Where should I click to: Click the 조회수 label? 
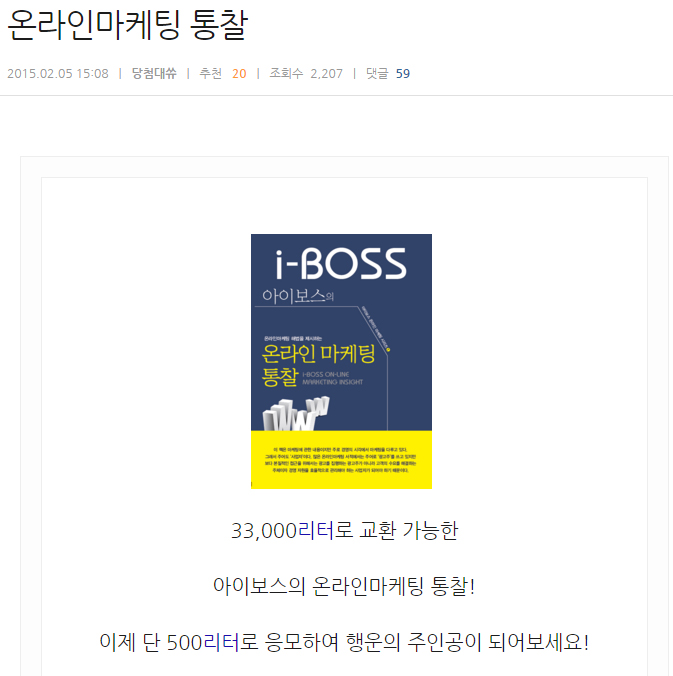pos(286,73)
